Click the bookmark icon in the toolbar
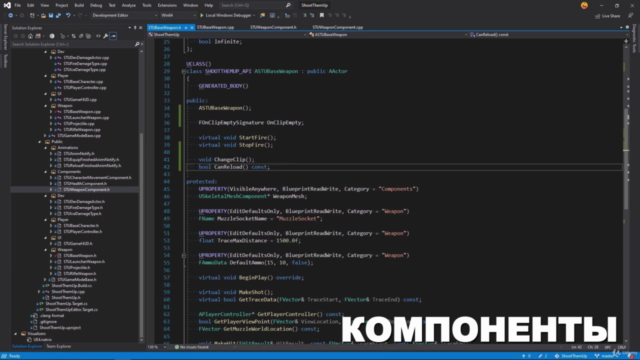Viewport: 640px width, 360px height. (322, 16)
